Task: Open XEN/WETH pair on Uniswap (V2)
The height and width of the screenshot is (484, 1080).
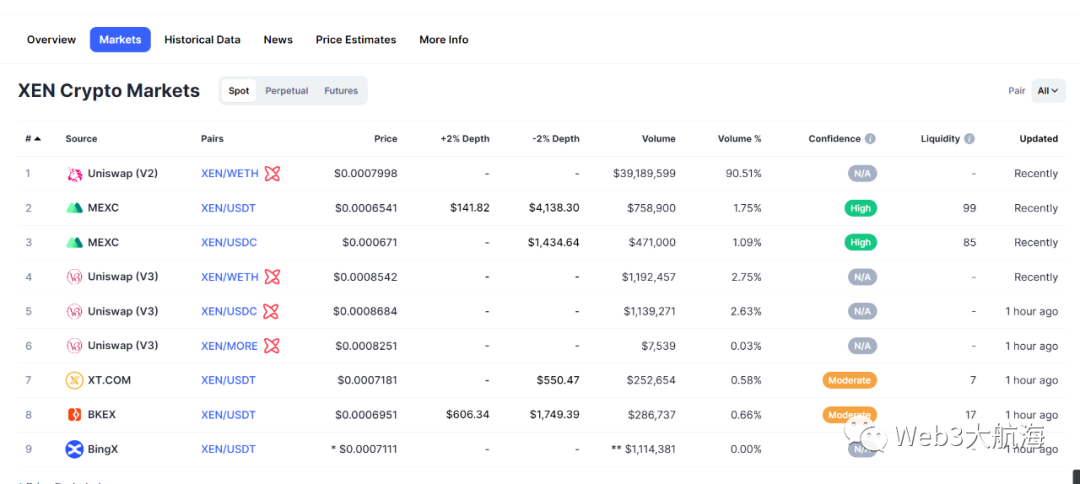Action: [x=230, y=173]
